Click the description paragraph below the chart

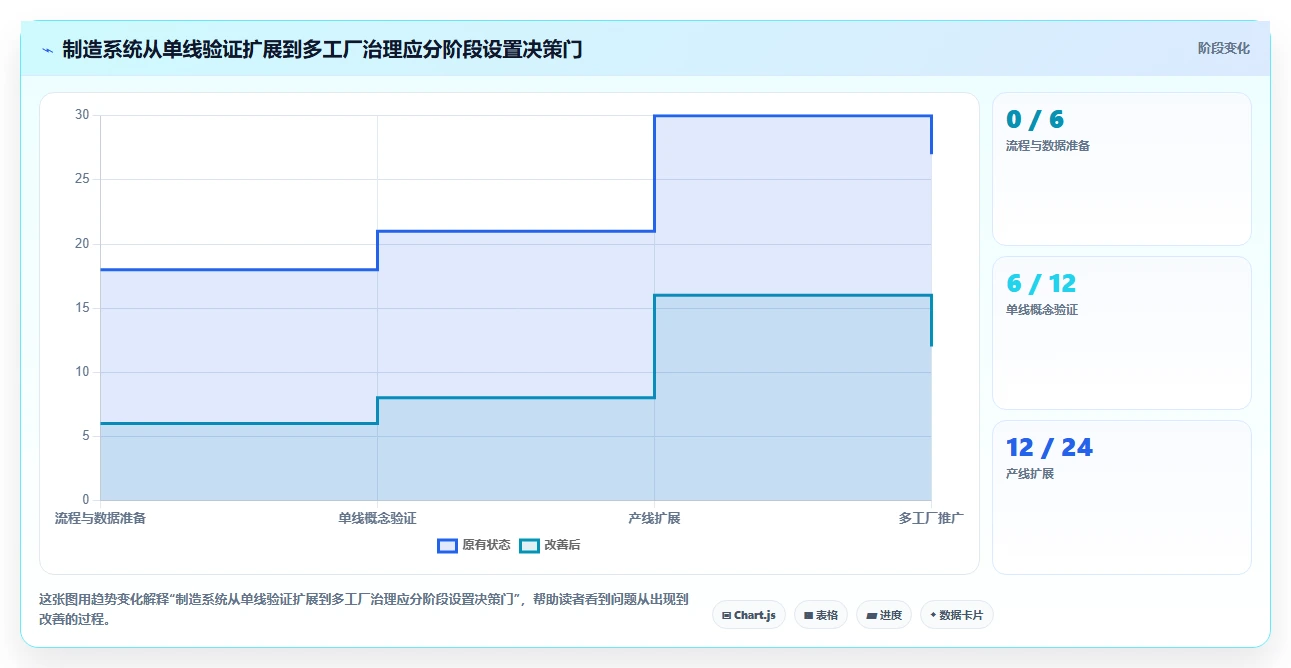[x=364, y=609]
